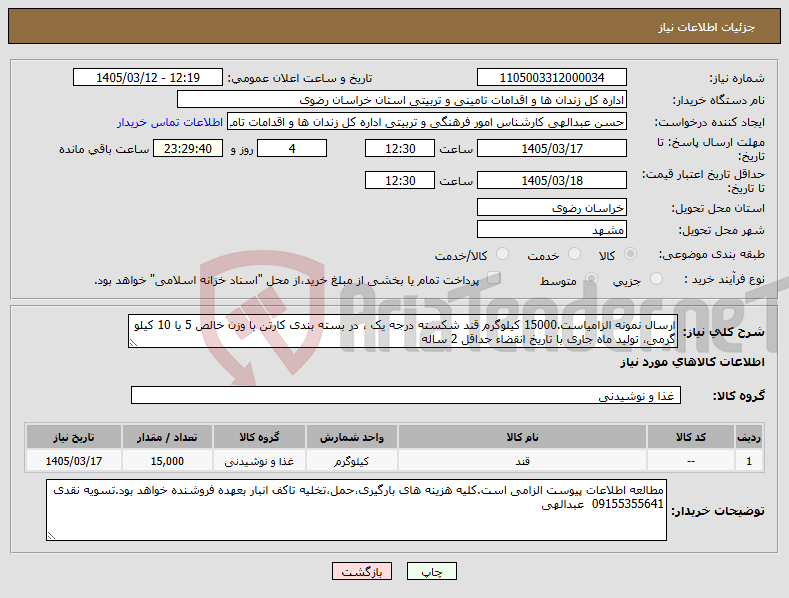Click the 1405/03/17 need date table cell

pos(73,461)
